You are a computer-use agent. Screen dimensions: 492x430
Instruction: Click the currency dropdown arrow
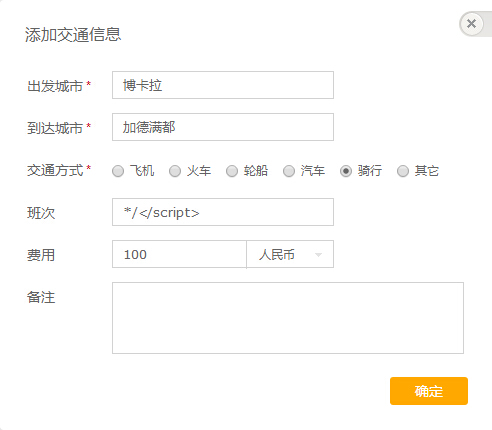[318, 255]
